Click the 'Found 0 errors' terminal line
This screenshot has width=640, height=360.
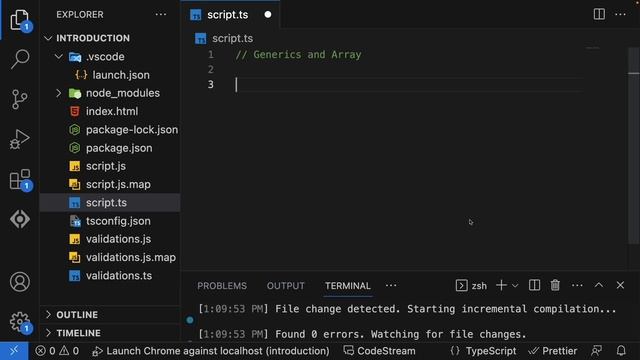362,334
